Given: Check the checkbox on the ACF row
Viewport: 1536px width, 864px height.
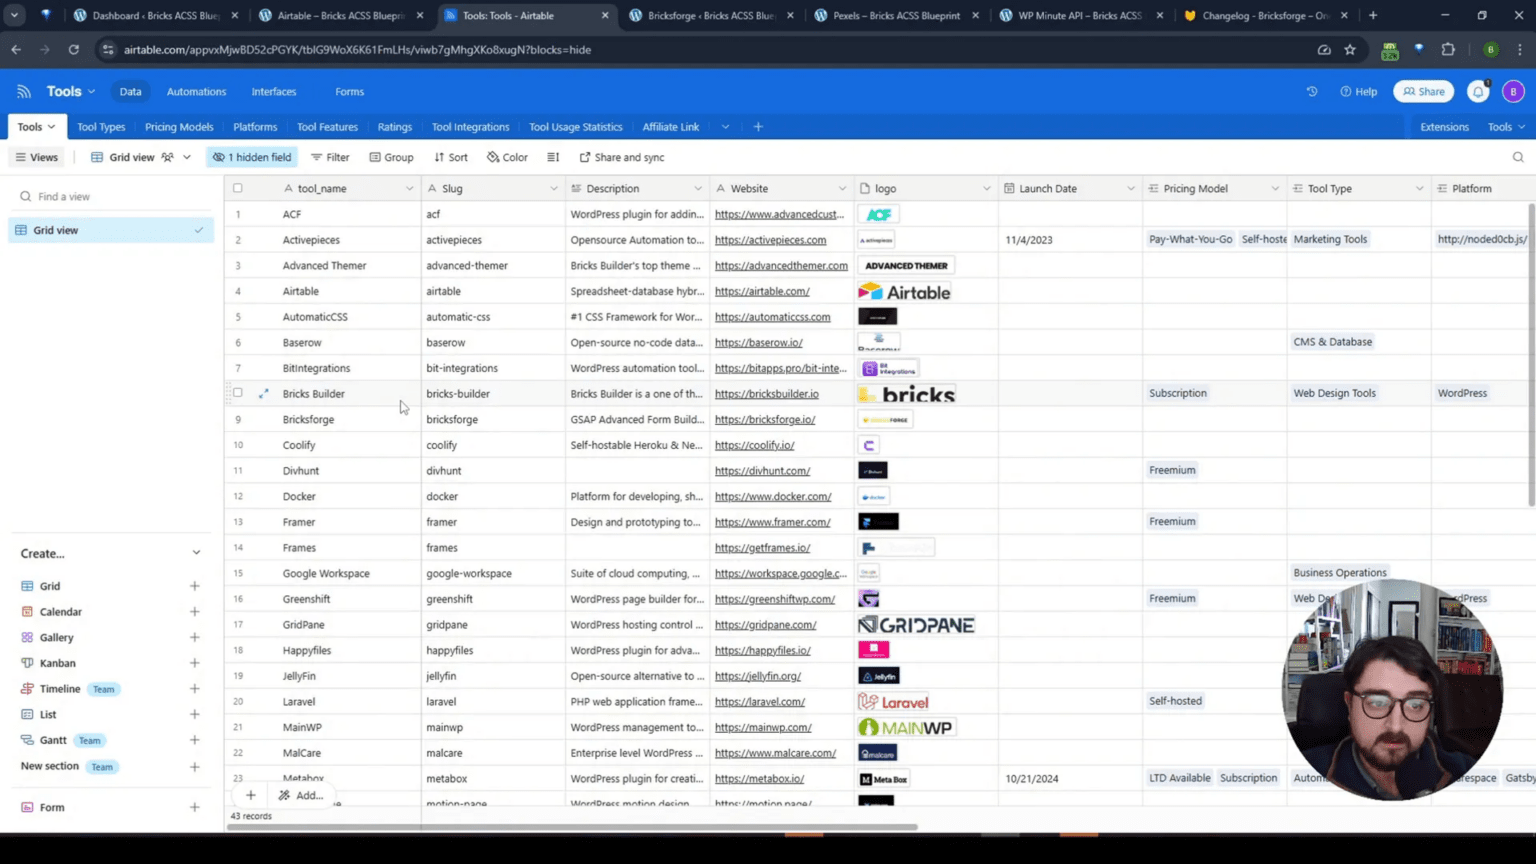Looking at the screenshot, I should (237, 214).
